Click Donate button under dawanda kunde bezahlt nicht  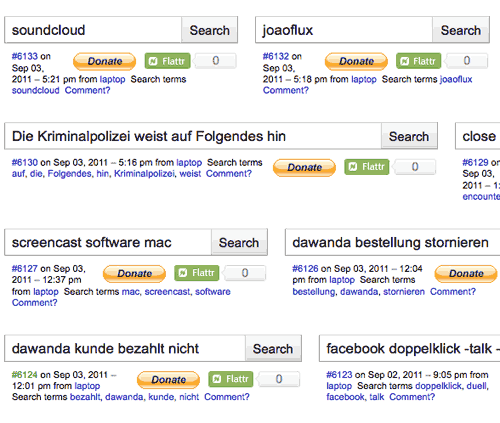(168, 380)
